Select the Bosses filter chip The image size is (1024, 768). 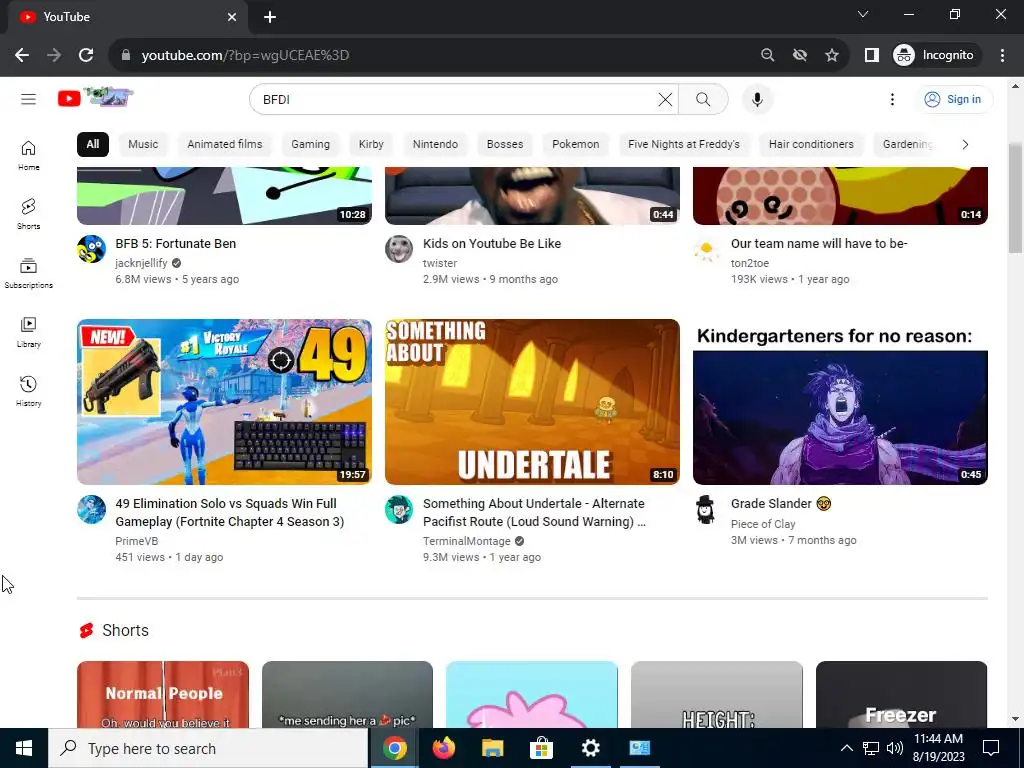coord(505,144)
